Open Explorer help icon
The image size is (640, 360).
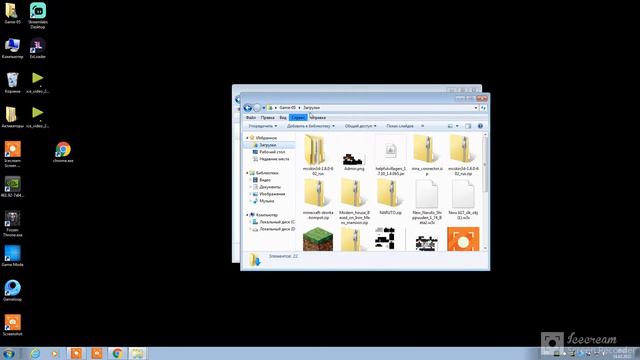point(480,126)
